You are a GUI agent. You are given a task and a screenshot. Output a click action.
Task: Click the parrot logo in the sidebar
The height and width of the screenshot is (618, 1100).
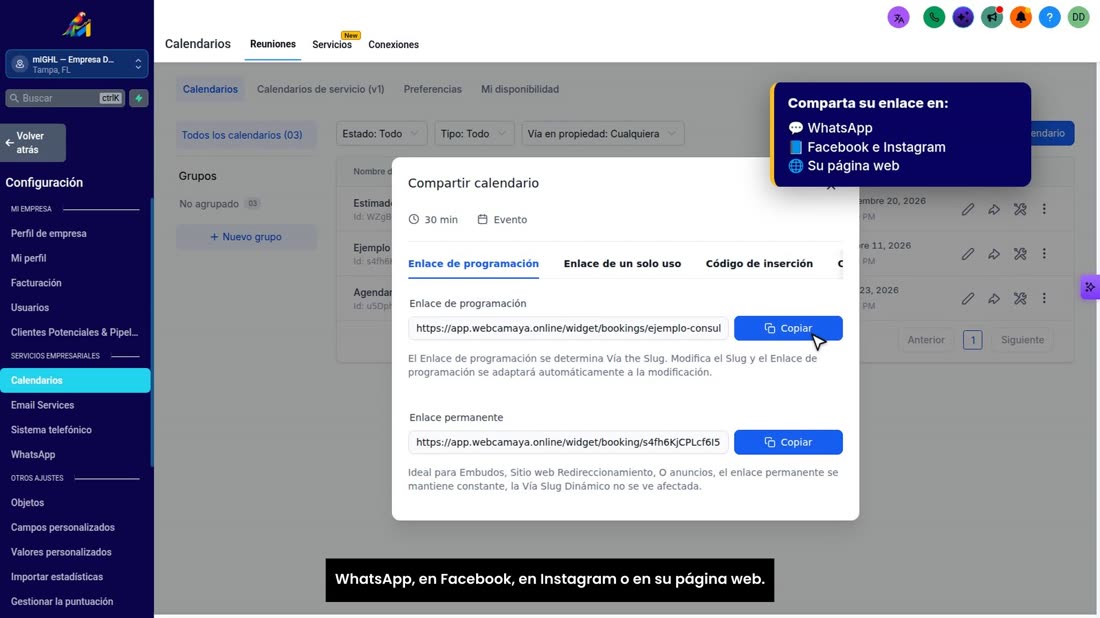tap(76, 25)
